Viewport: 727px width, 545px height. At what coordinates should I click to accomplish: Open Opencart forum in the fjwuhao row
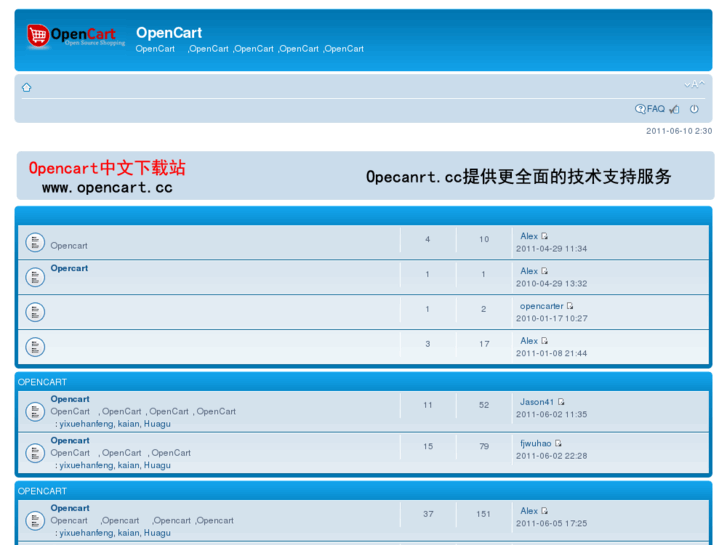[x=70, y=441]
